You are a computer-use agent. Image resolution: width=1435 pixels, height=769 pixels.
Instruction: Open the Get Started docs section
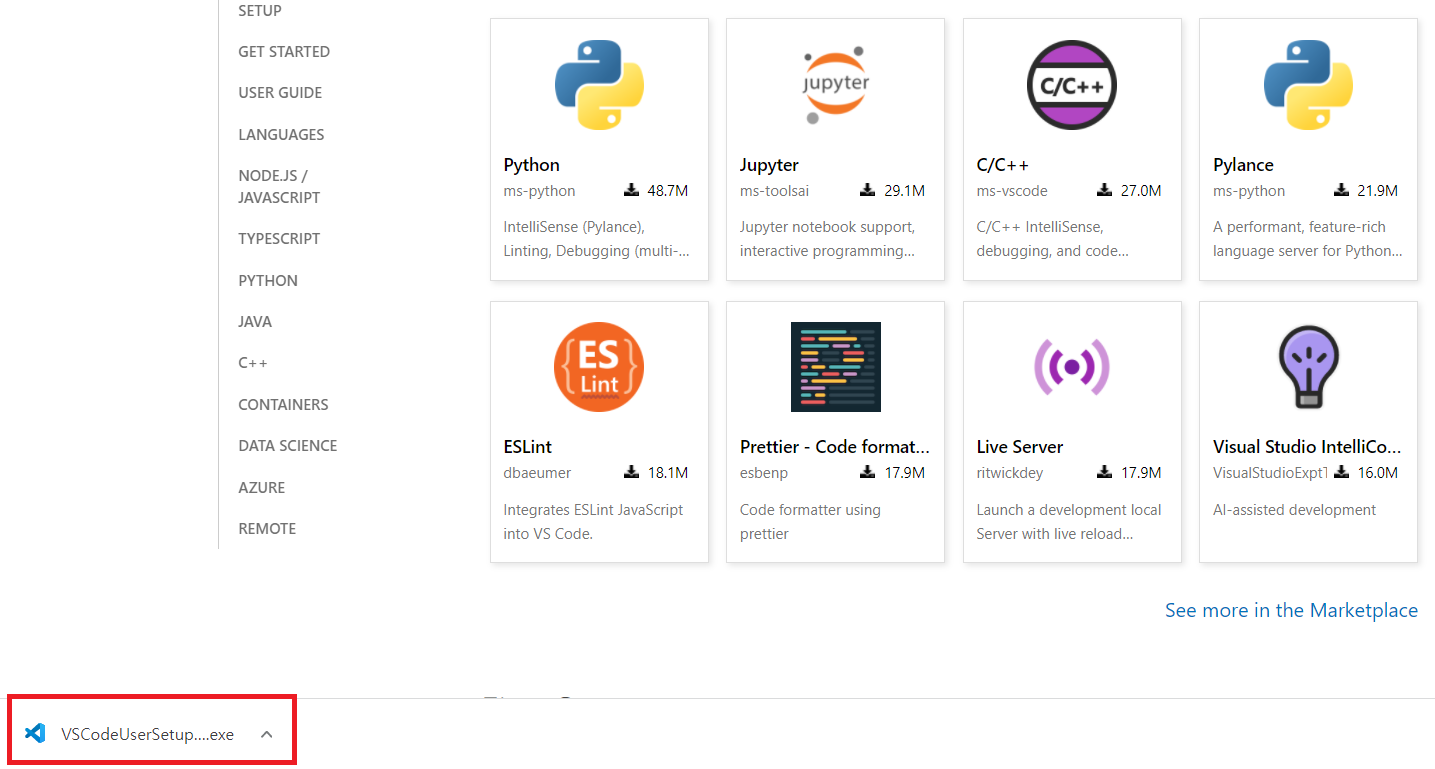[284, 52]
